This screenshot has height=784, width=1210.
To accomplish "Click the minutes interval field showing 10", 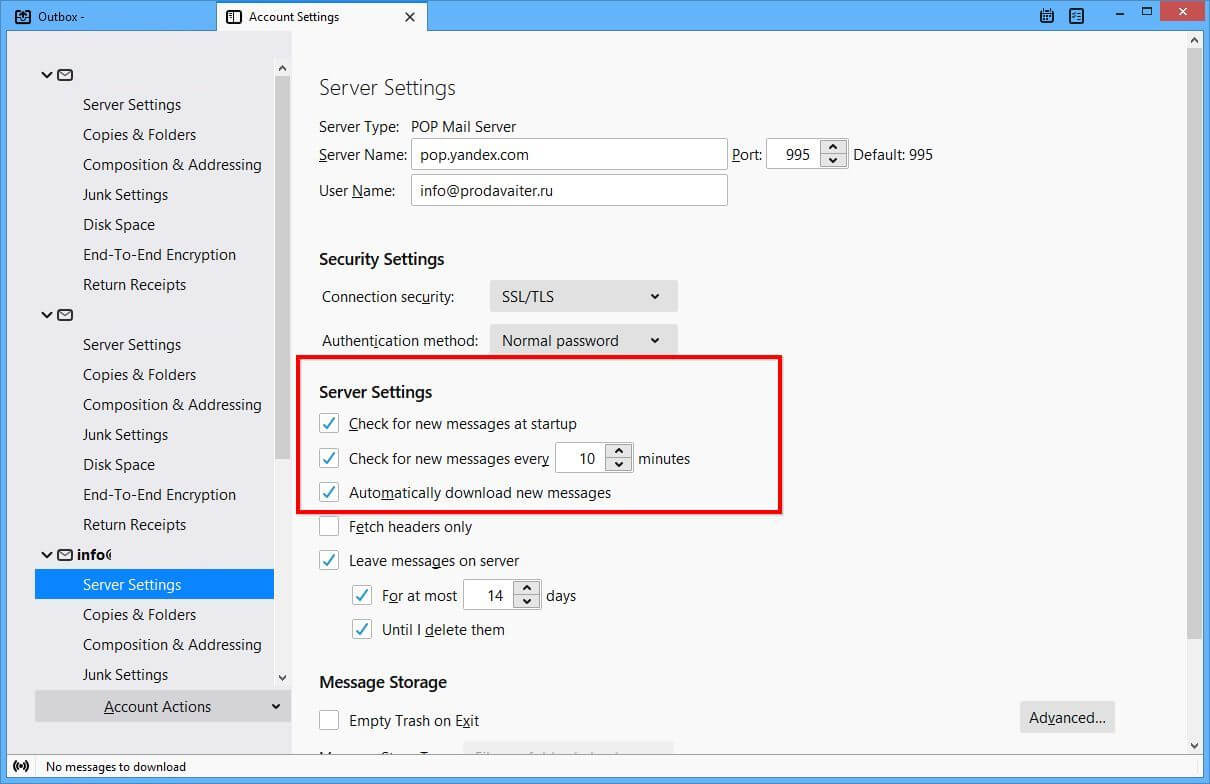I will (582, 458).
